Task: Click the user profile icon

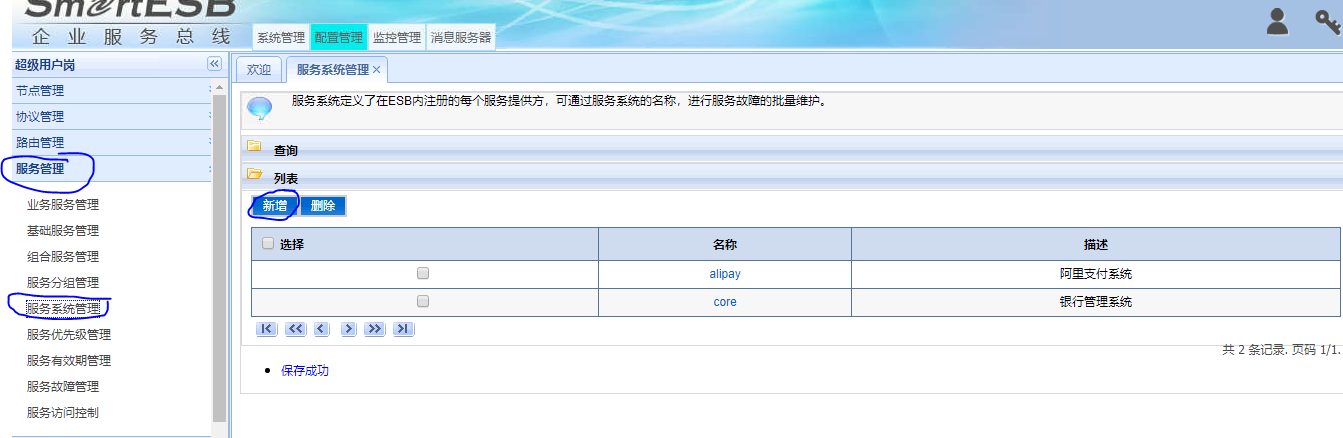Action: point(1277,22)
